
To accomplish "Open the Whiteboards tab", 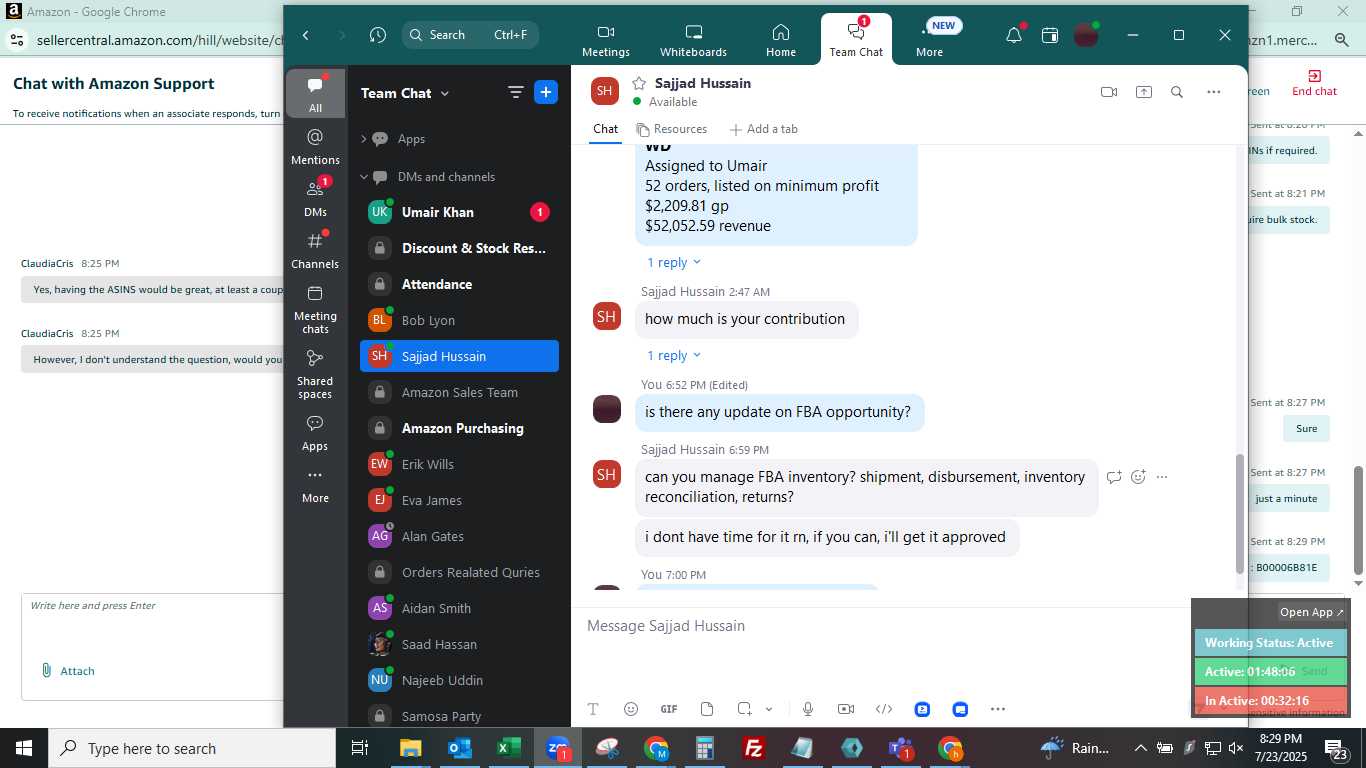I will click(694, 40).
